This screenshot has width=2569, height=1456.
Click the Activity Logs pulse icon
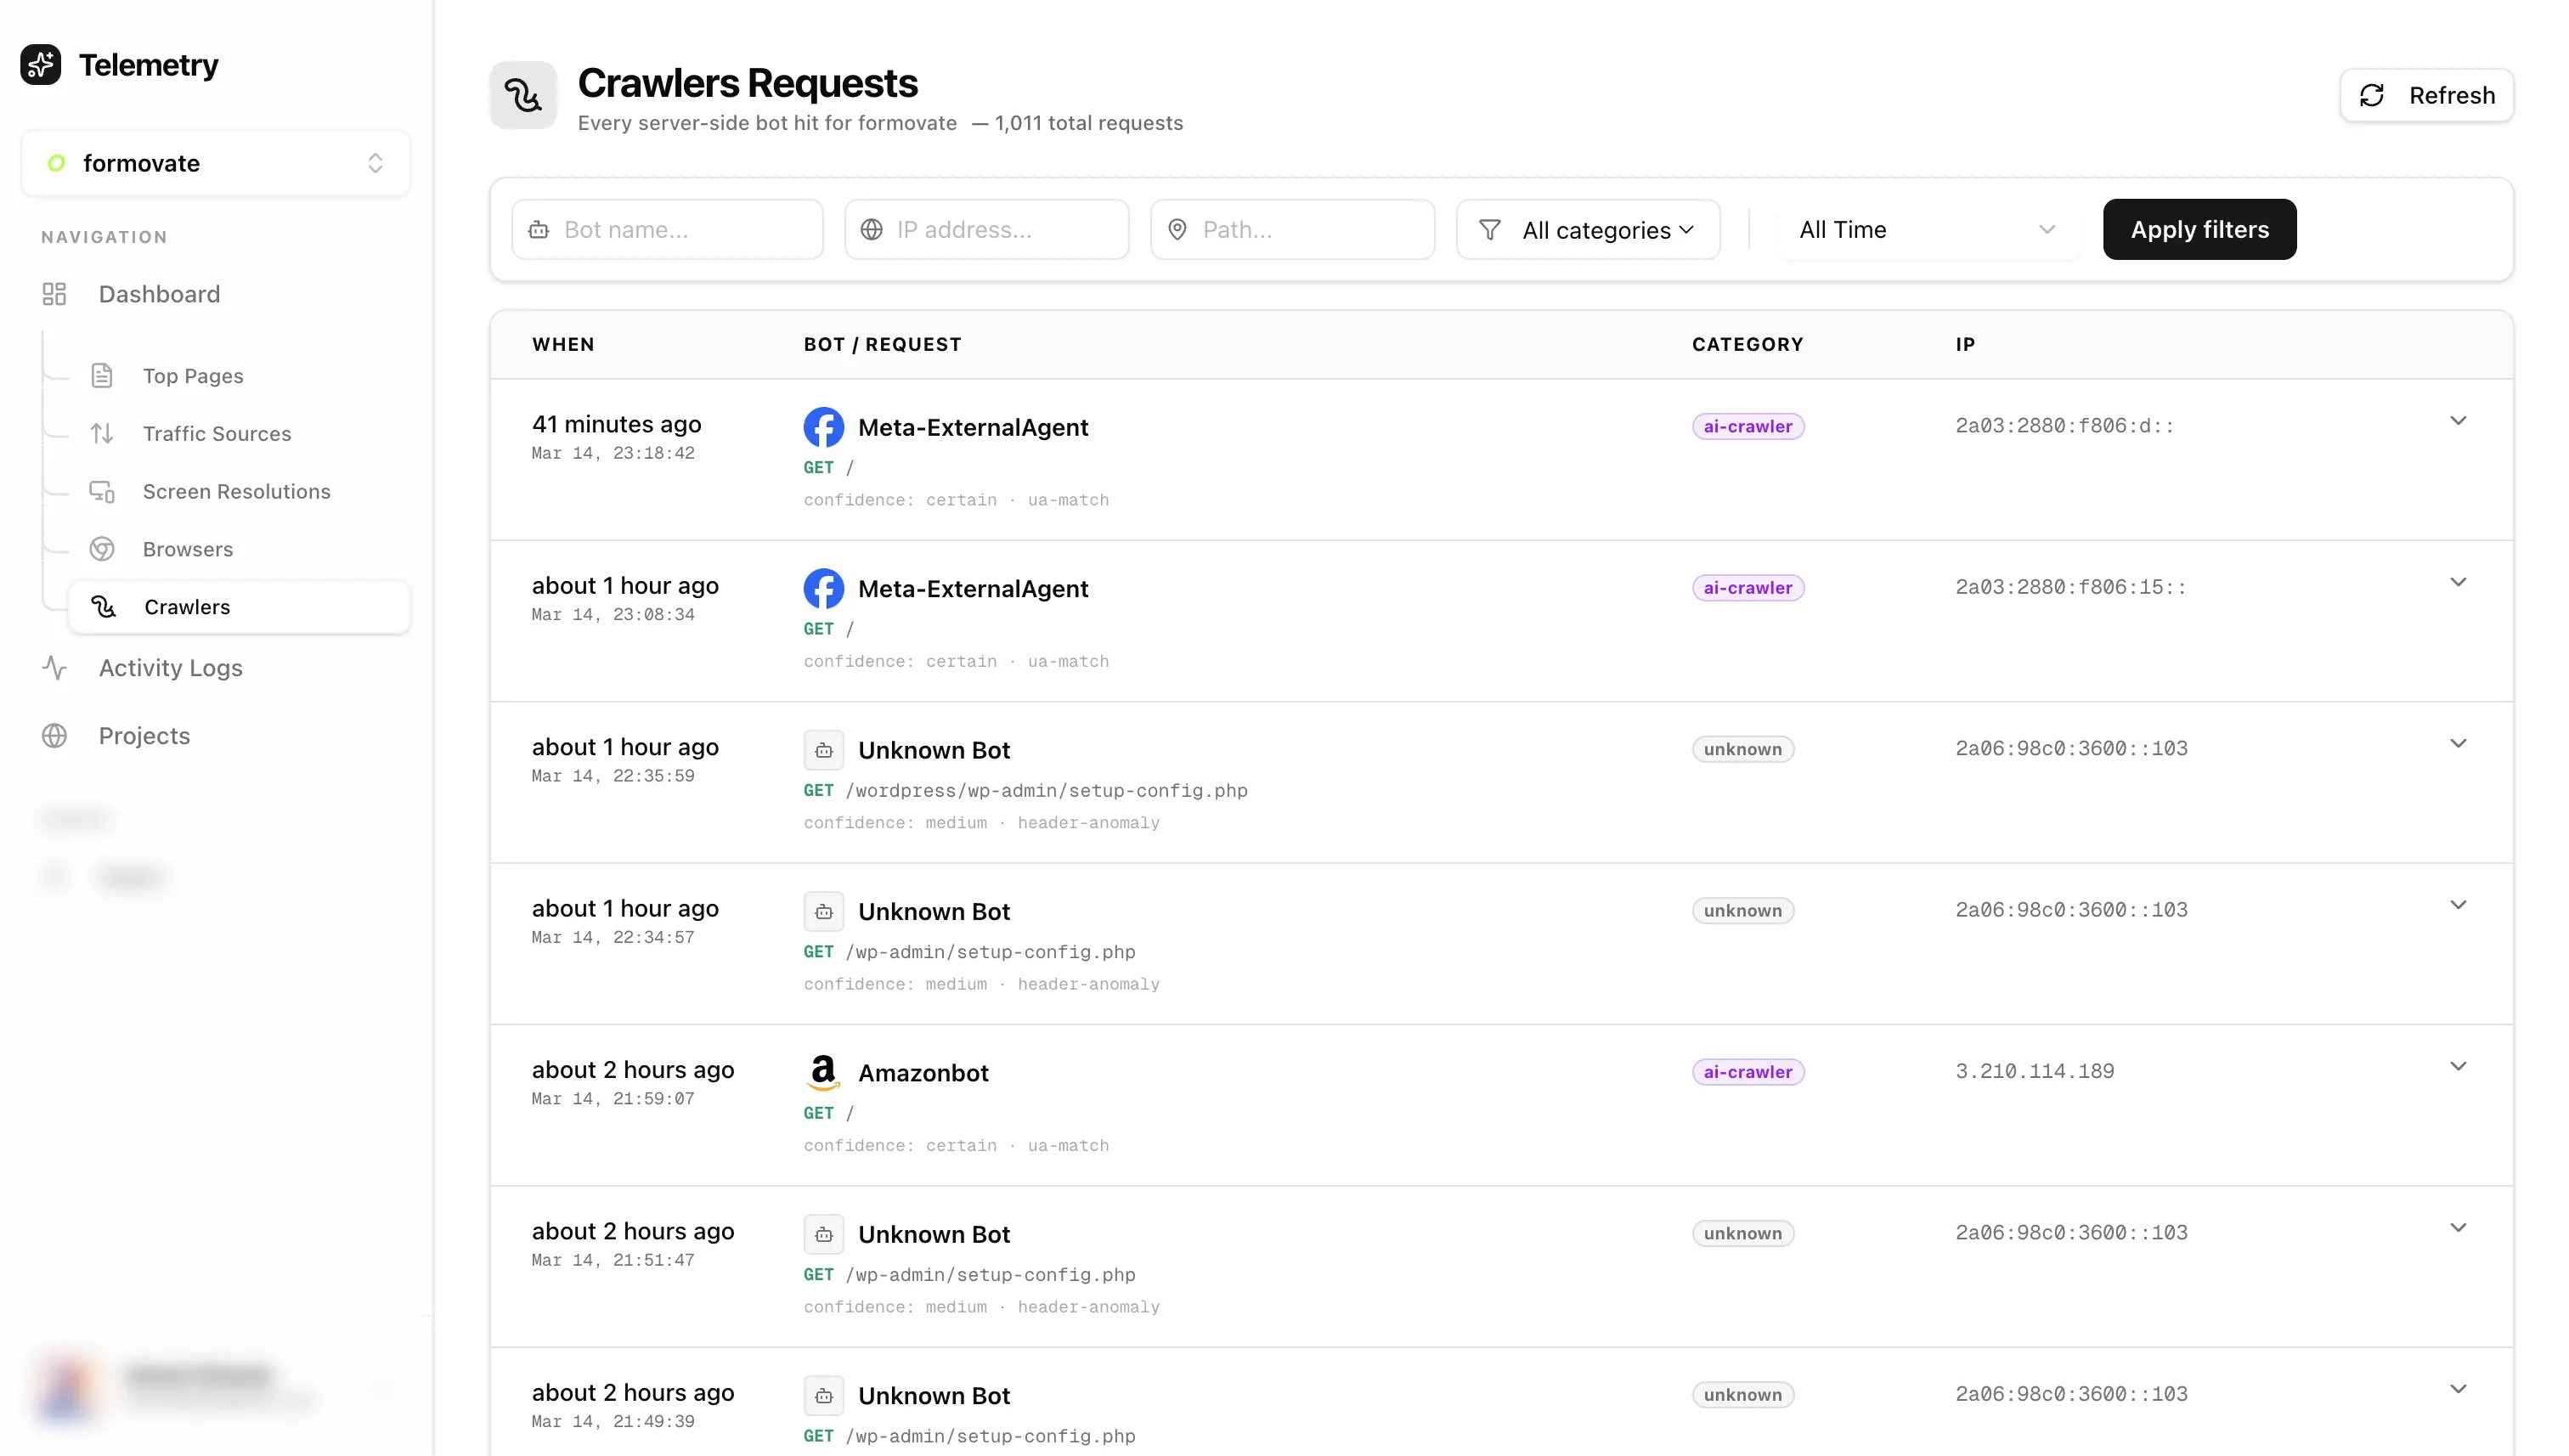coord(54,668)
